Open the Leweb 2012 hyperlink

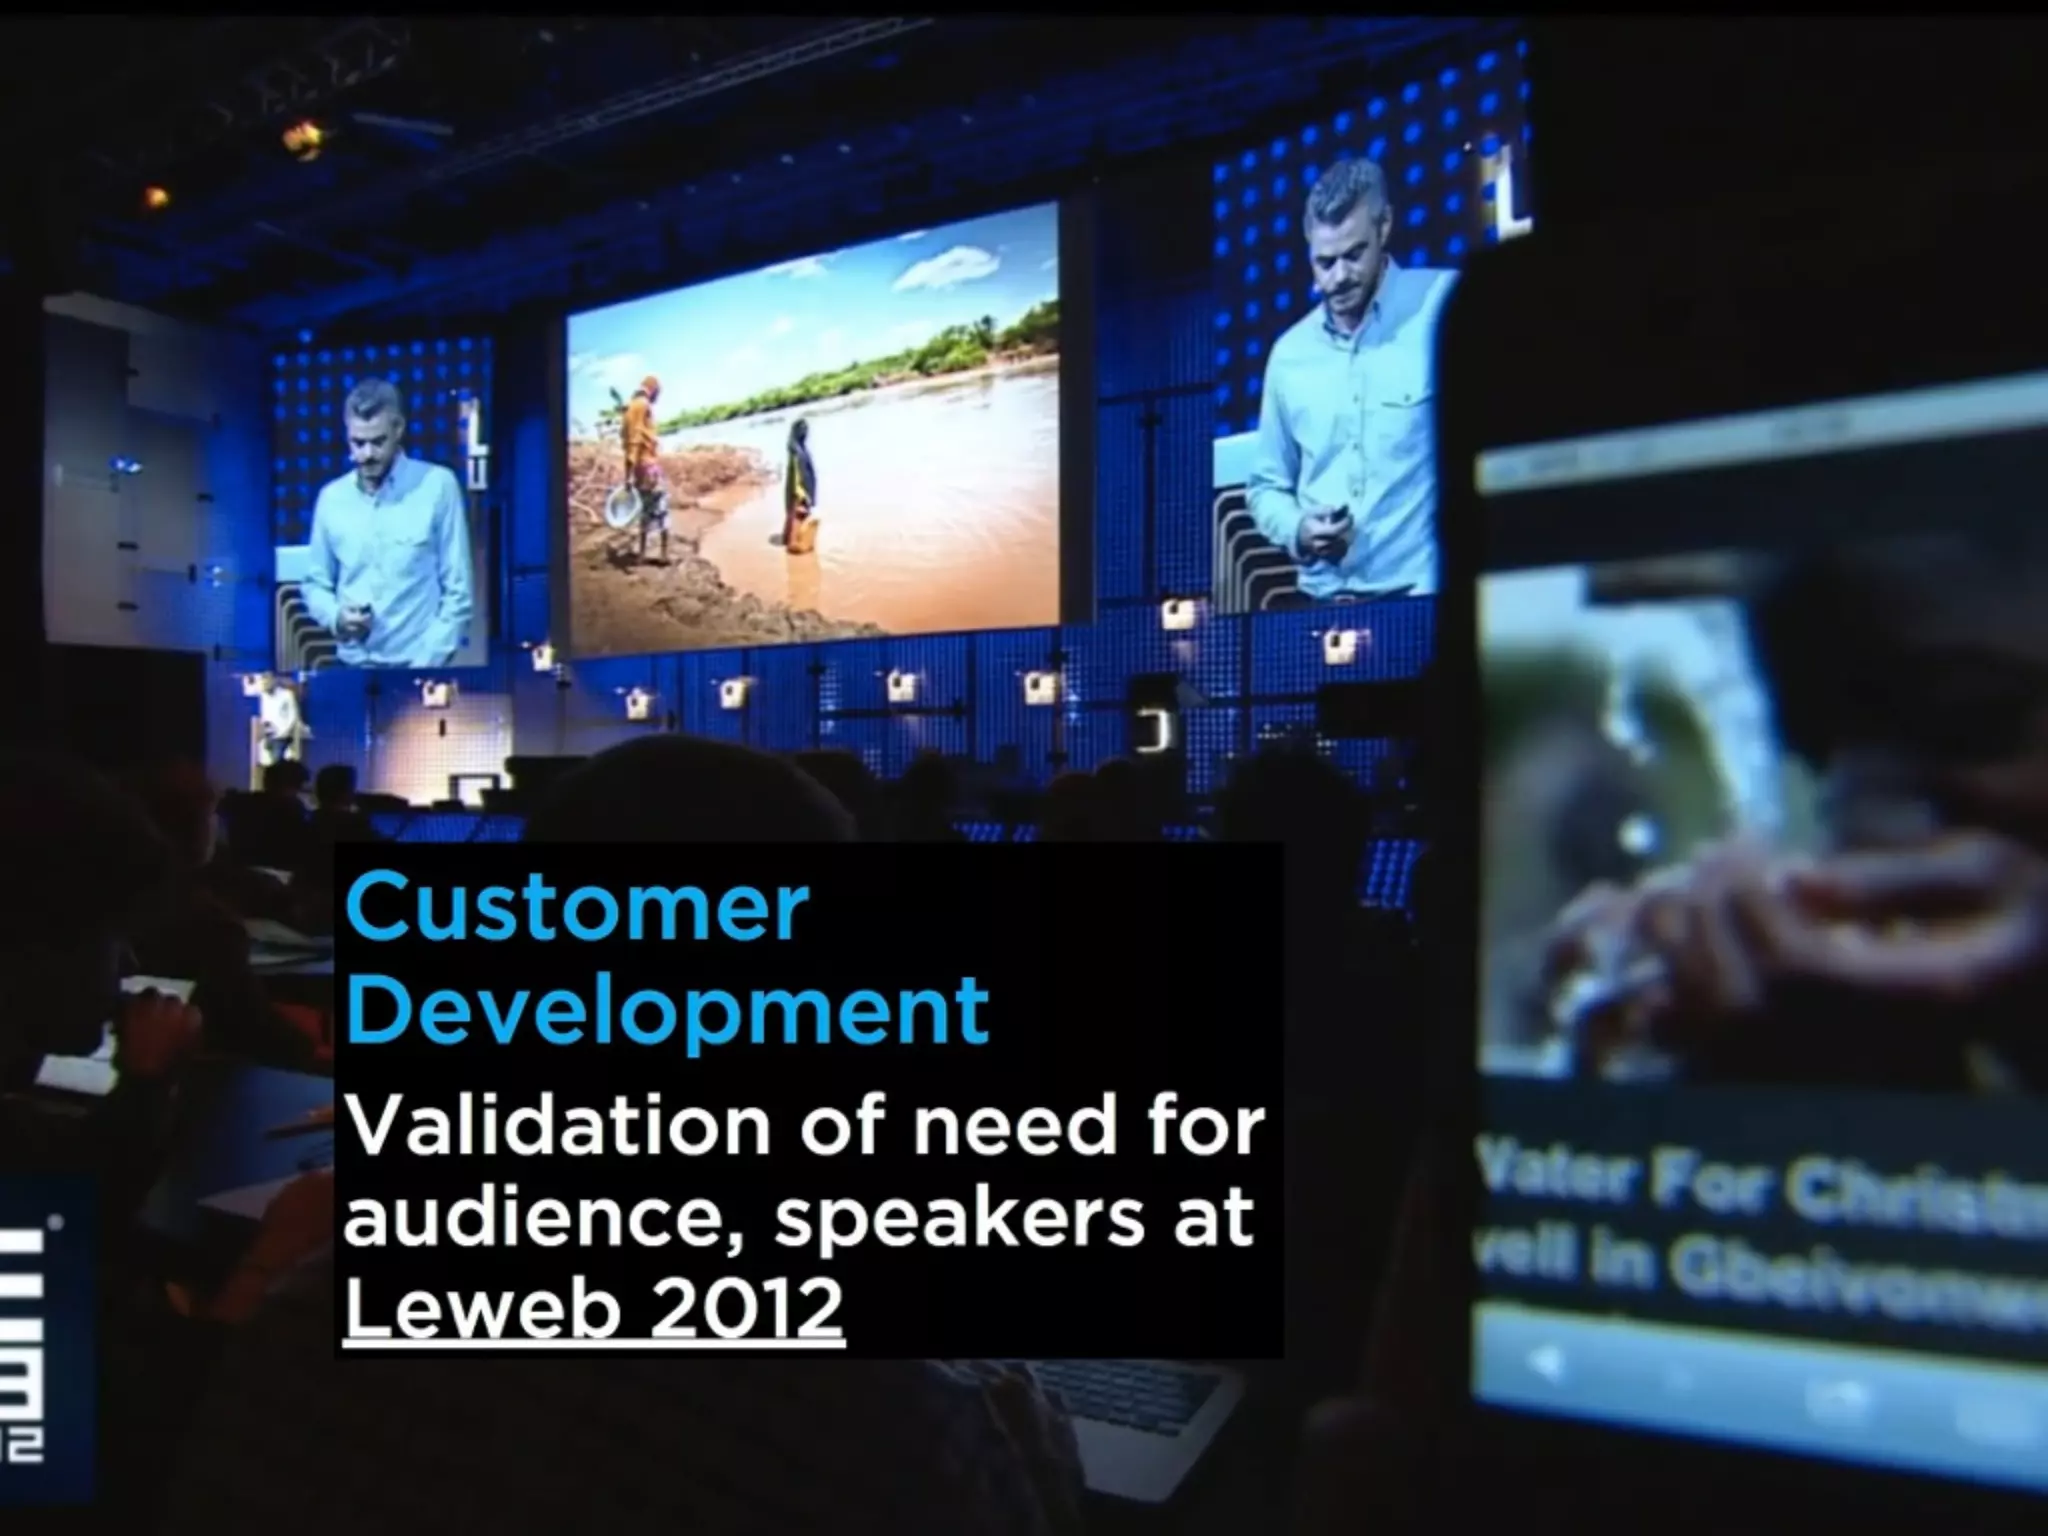594,1309
